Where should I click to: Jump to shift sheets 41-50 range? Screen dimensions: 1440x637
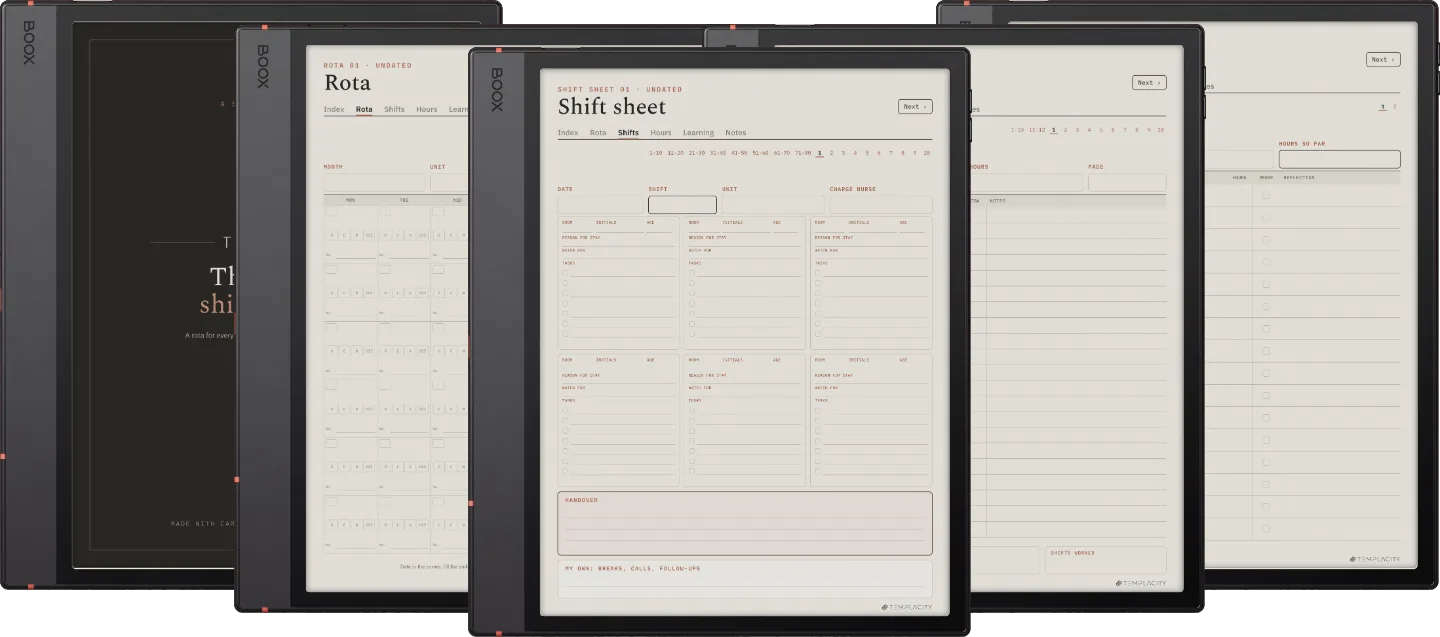[x=739, y=153]
